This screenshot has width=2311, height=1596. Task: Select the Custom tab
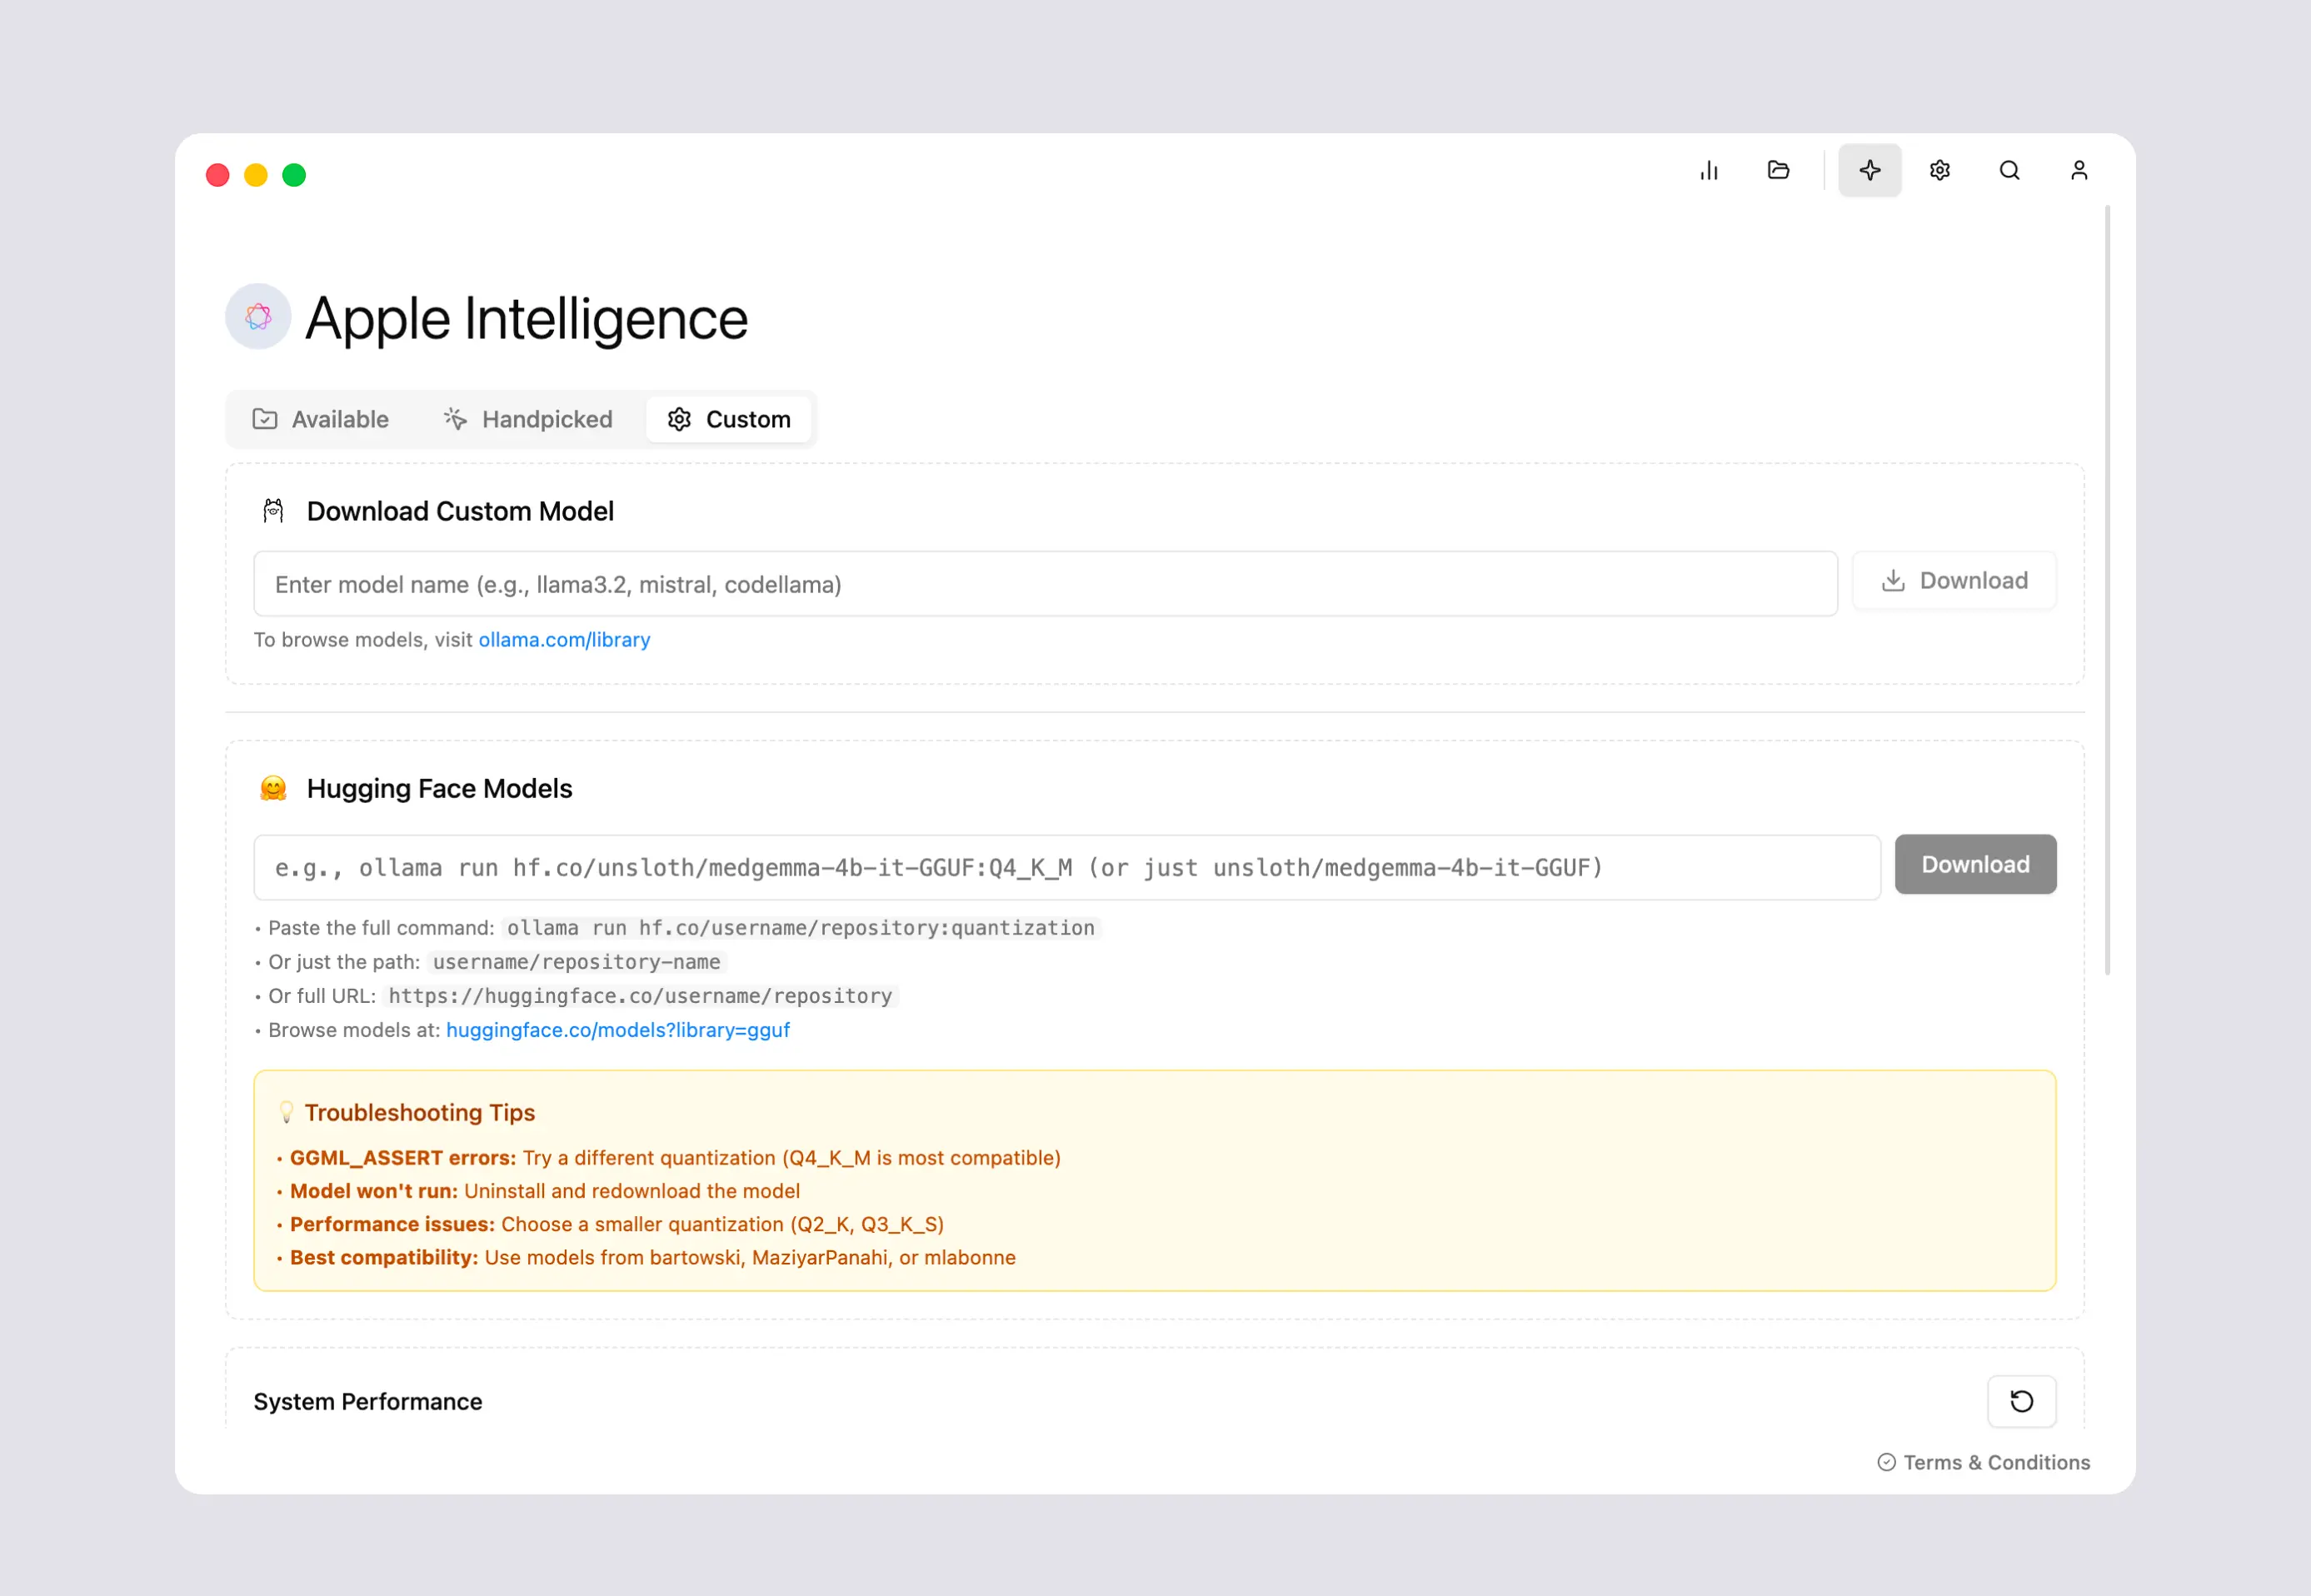point(729,419)
